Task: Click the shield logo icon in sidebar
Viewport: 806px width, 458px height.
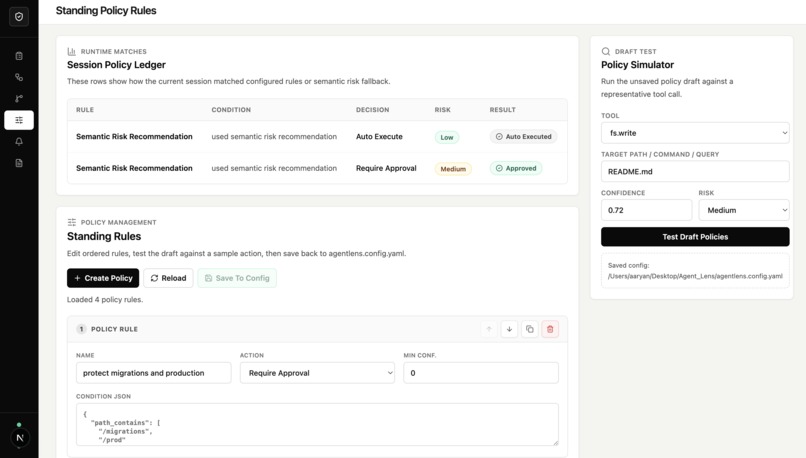Action: (19, 17)
